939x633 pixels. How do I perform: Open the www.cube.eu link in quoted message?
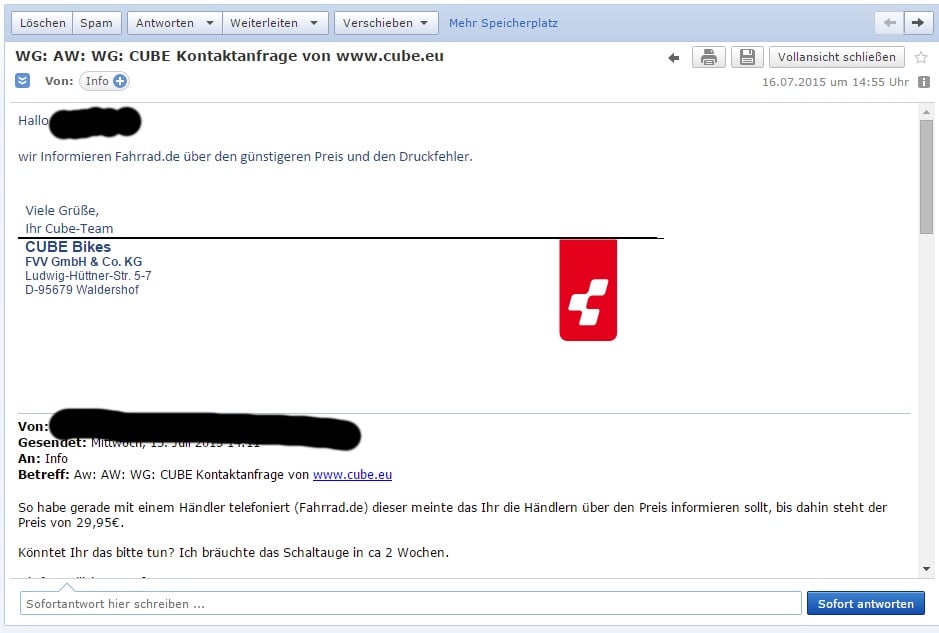click(352, 474)
